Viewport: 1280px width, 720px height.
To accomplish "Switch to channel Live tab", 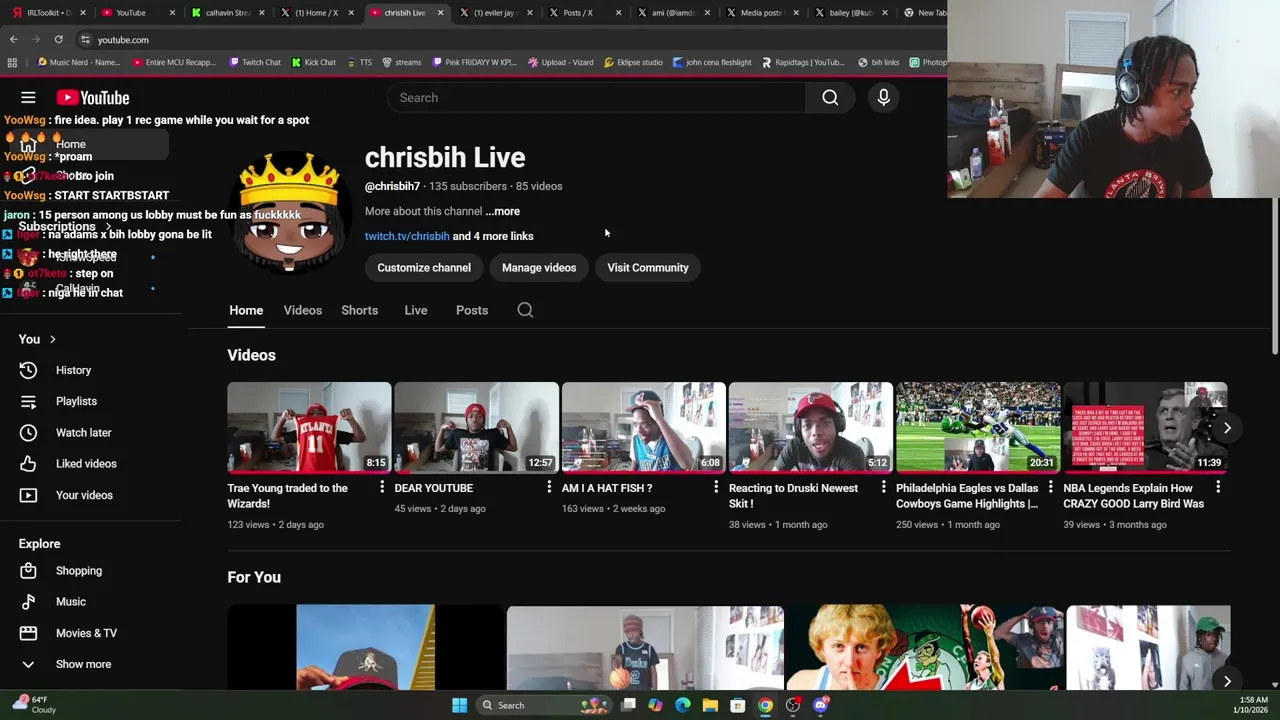I will (x=415, y=310).
